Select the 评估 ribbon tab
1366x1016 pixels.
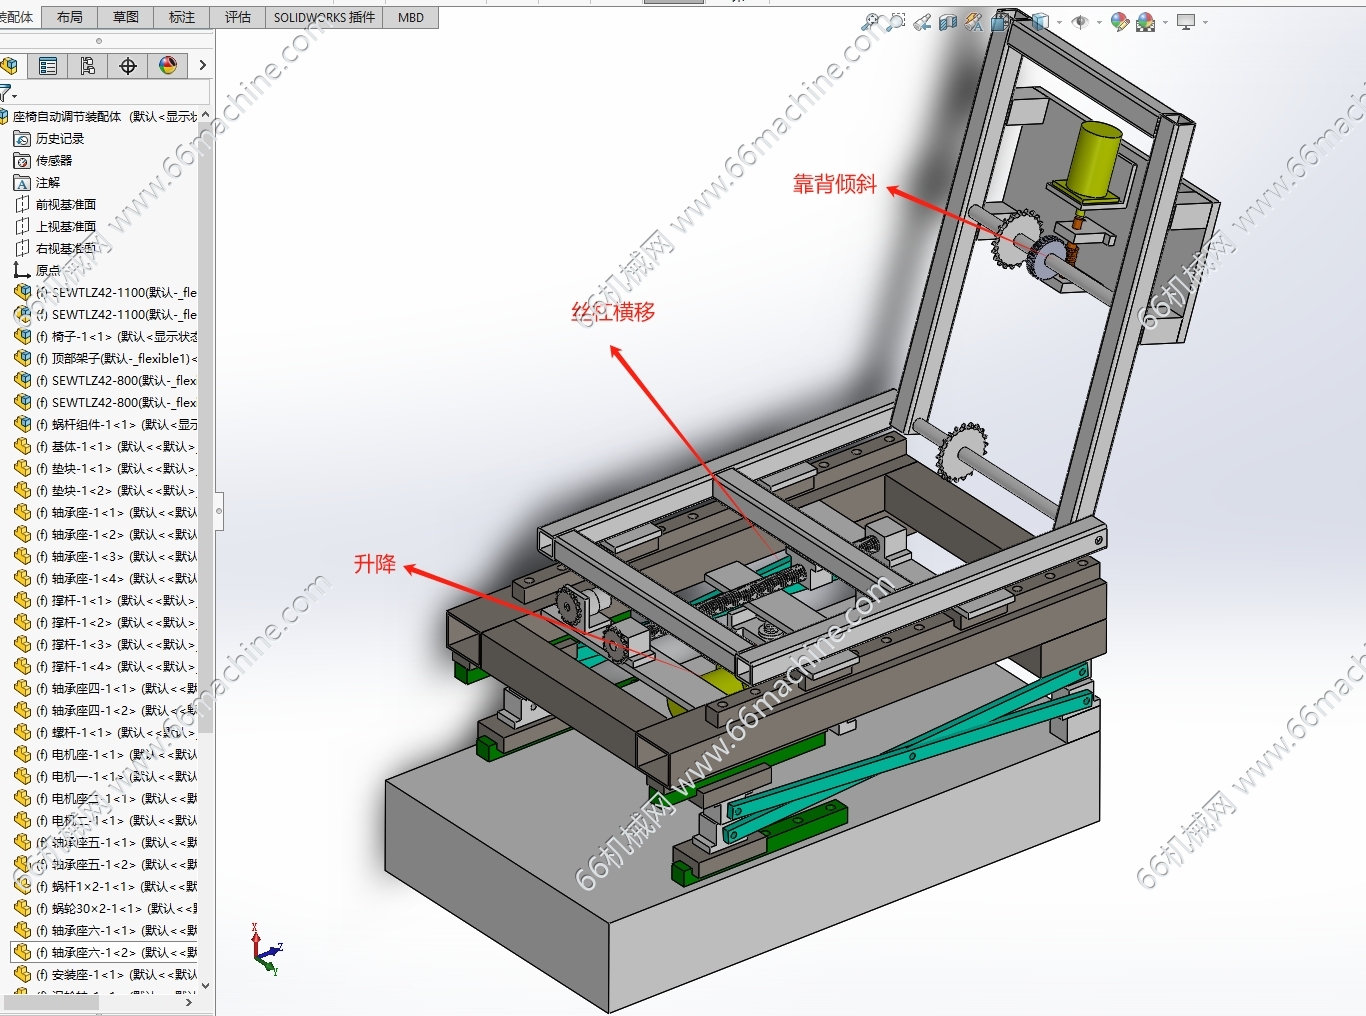tap(238, 17)
